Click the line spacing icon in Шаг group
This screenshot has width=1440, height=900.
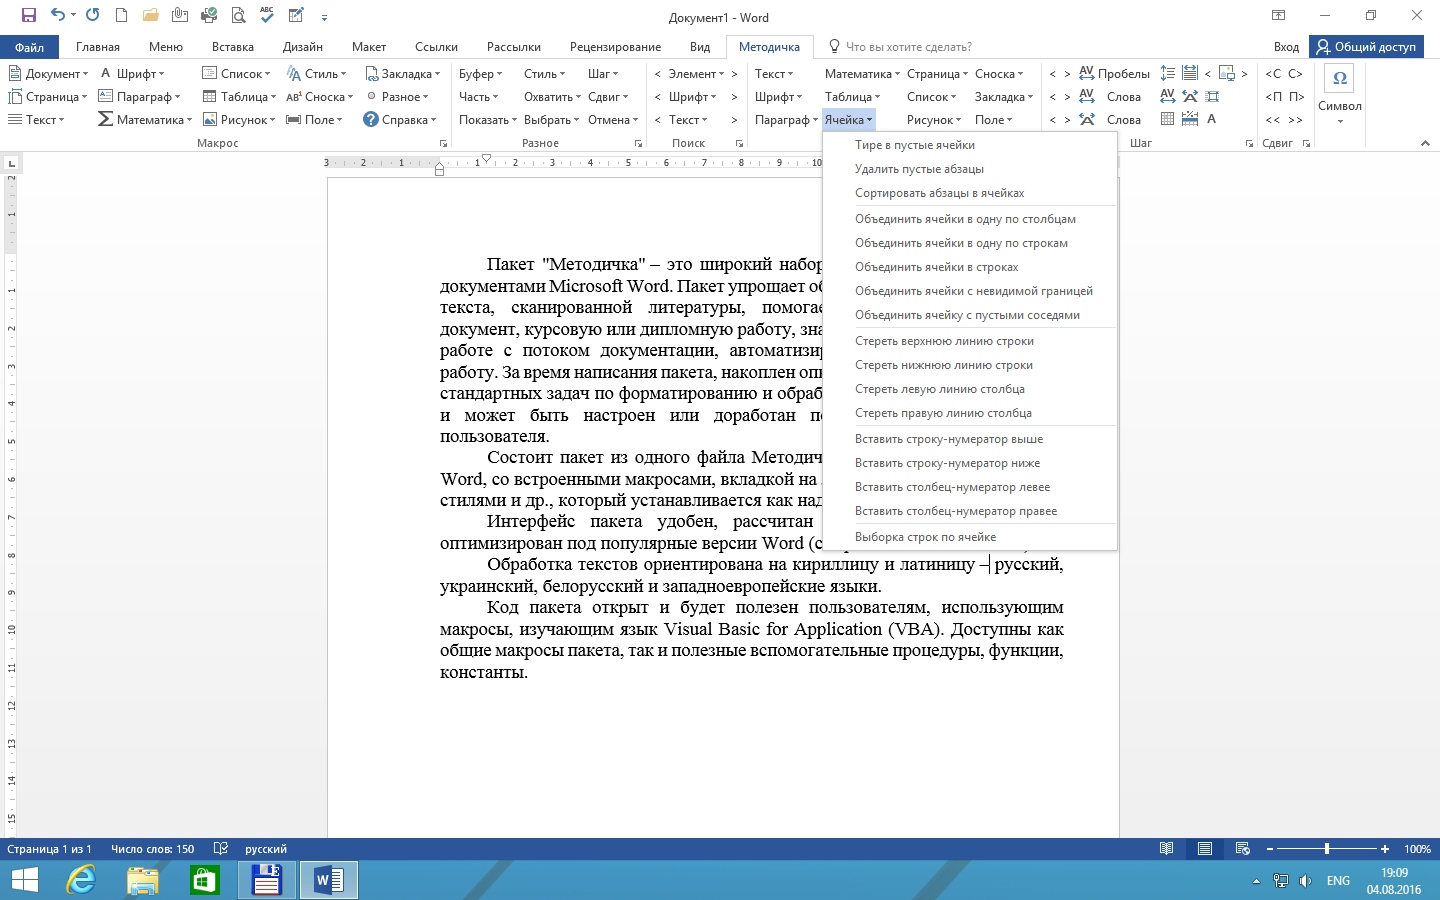1167,73
